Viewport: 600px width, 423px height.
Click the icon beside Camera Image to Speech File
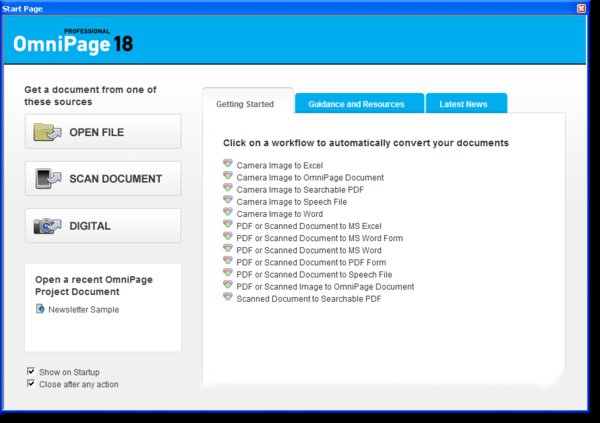[x=228, y=200]
